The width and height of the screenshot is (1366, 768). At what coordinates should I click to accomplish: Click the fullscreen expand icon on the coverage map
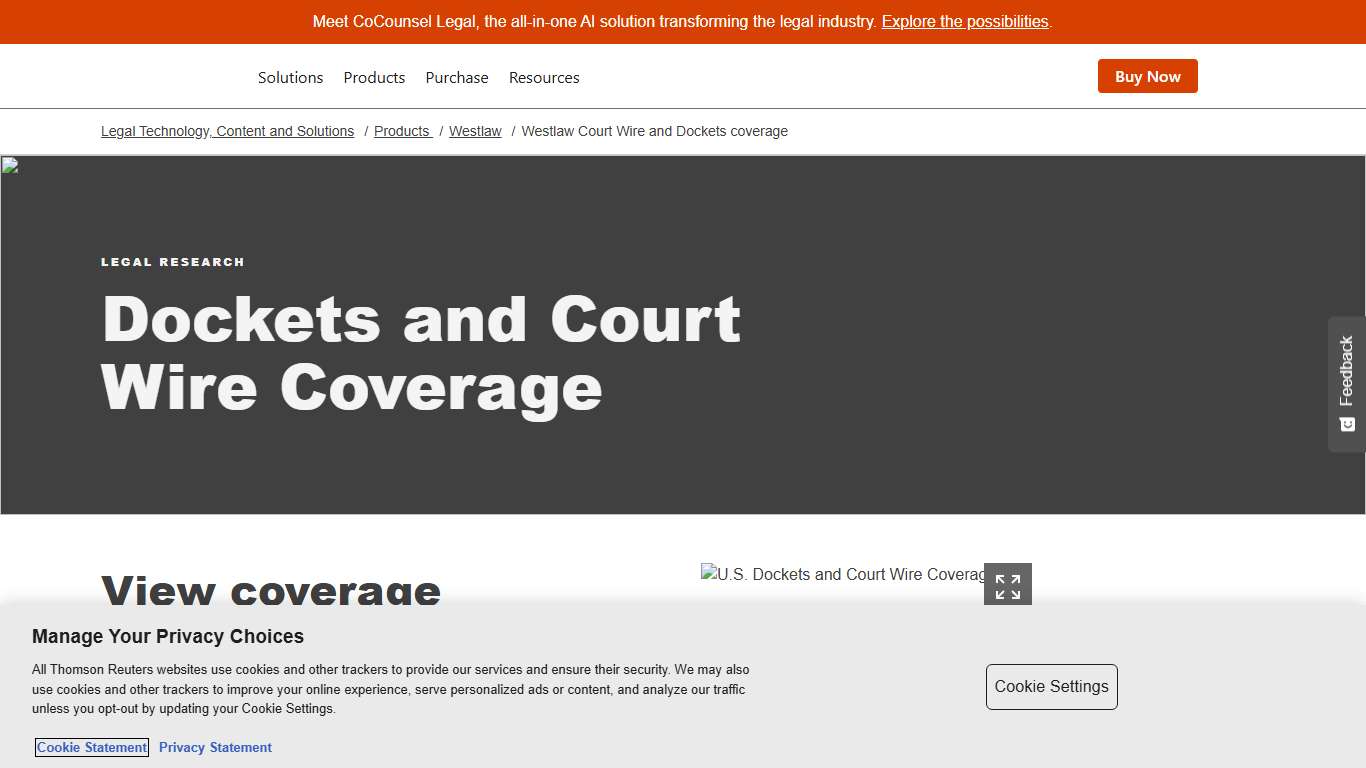point(1007,584)
